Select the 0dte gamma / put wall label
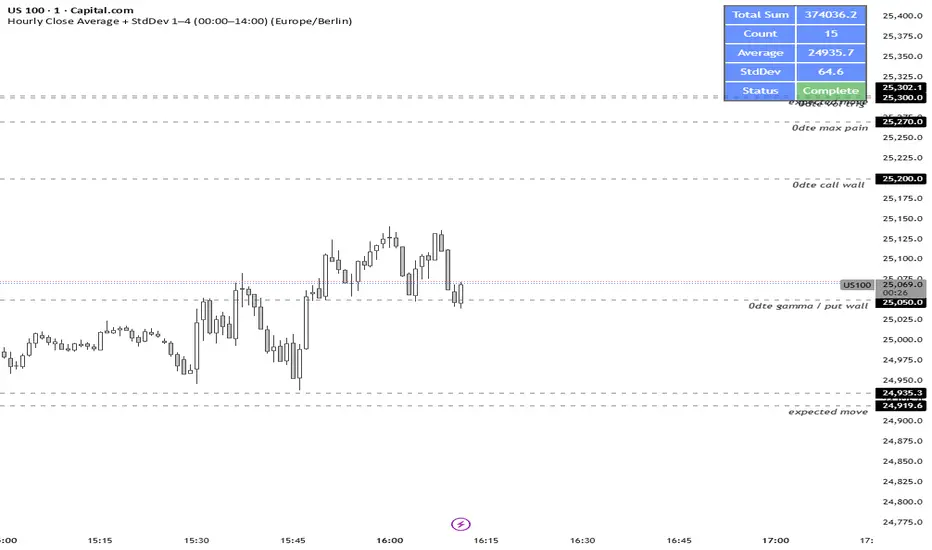The image size is (932, 550). click(808, 307)
